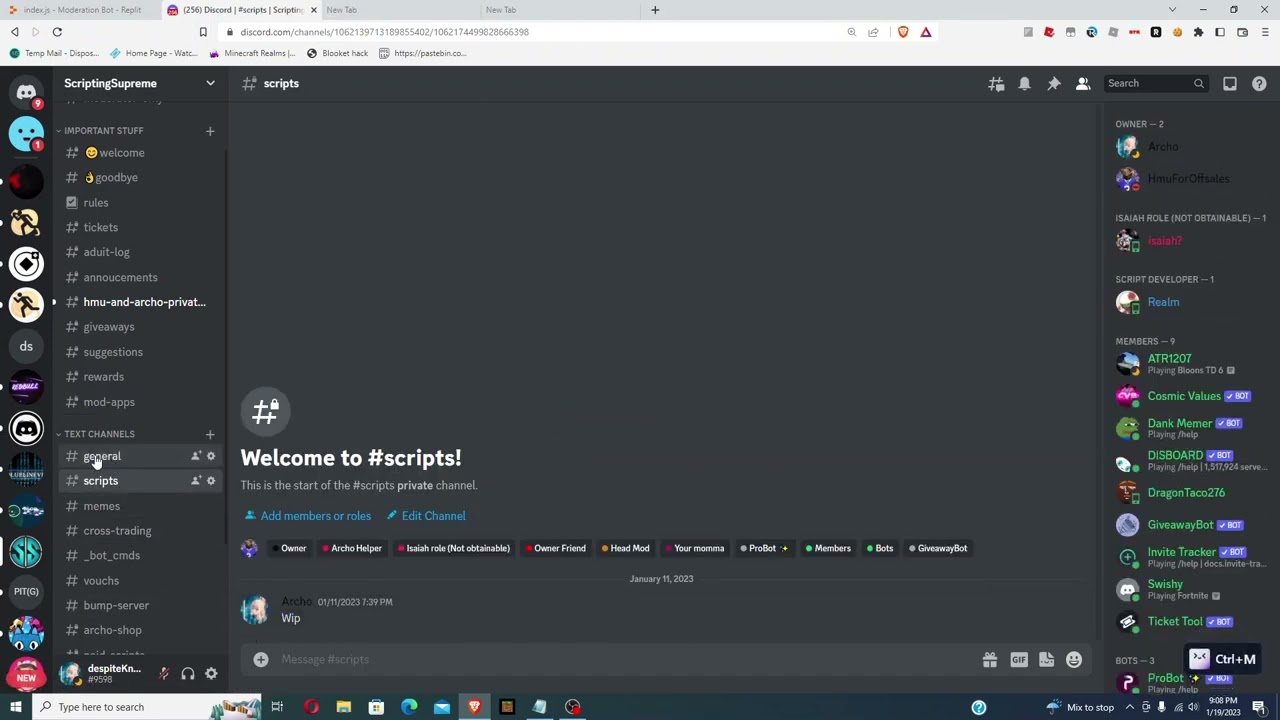Open the vouchs channel
Viewport: 1280px width, 720px height.
pos(140,581)
